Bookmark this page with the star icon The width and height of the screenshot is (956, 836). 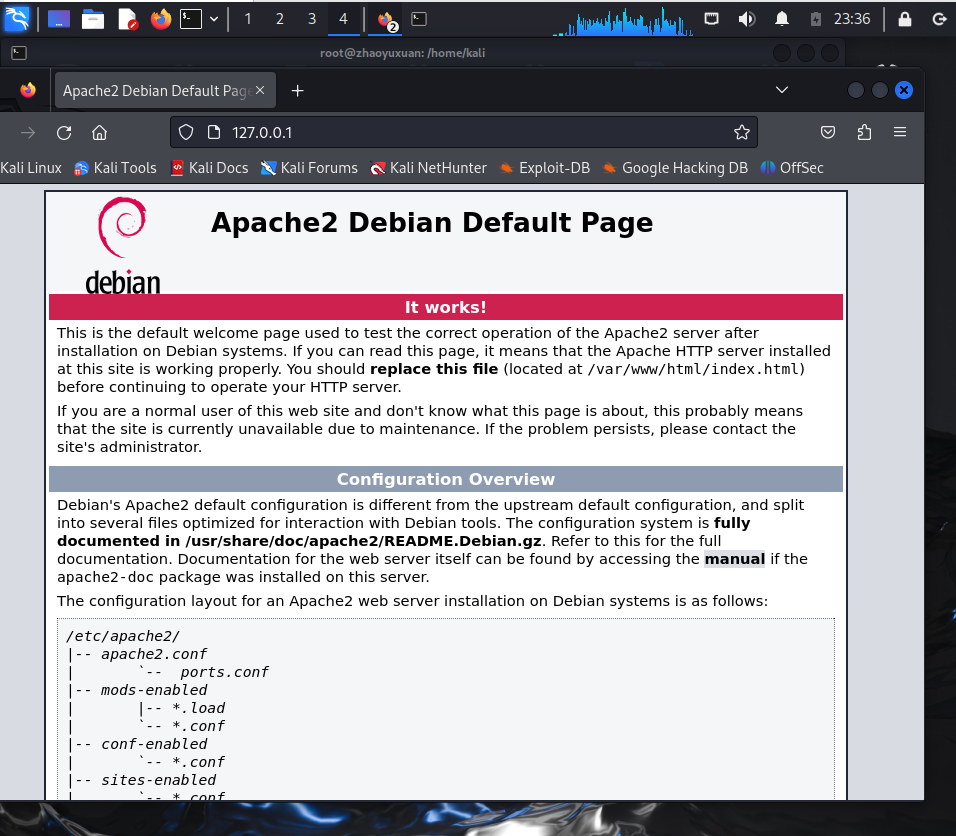click(x=741, y=132)
